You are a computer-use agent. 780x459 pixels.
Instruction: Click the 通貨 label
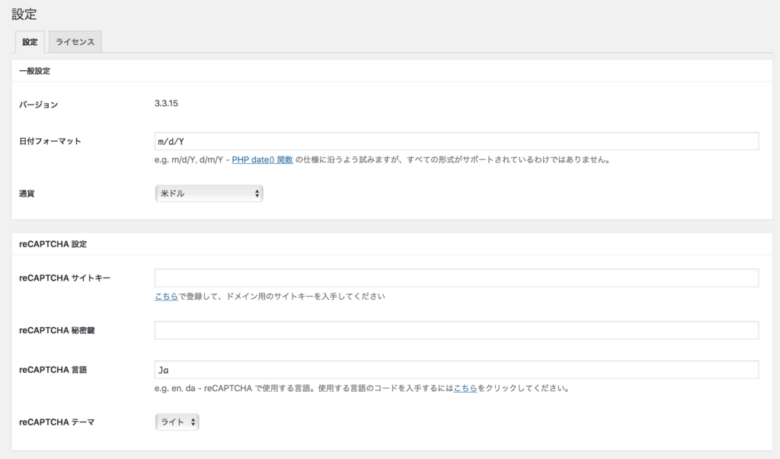click(28, 192)
